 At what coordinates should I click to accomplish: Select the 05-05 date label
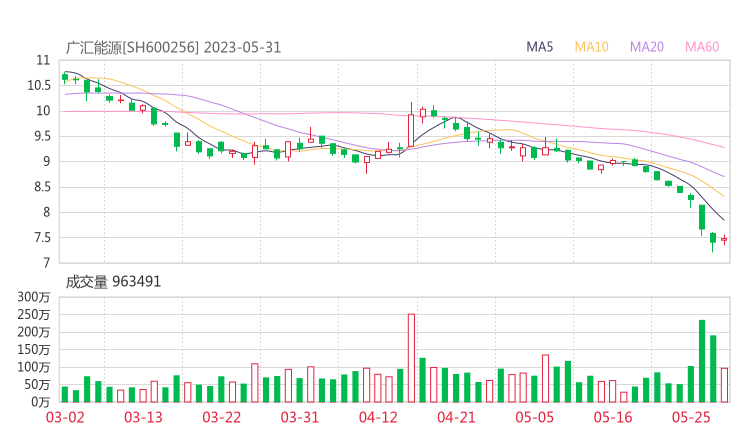tap(535, 417)
